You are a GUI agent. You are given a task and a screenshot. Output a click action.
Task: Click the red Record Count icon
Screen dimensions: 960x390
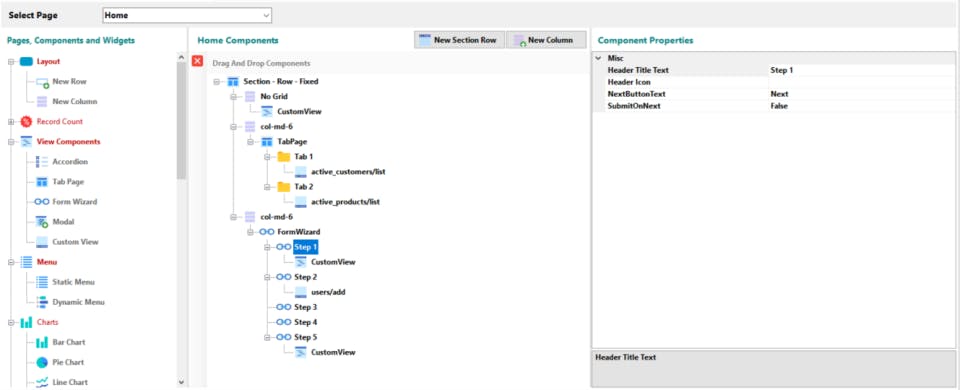[26, 121]
